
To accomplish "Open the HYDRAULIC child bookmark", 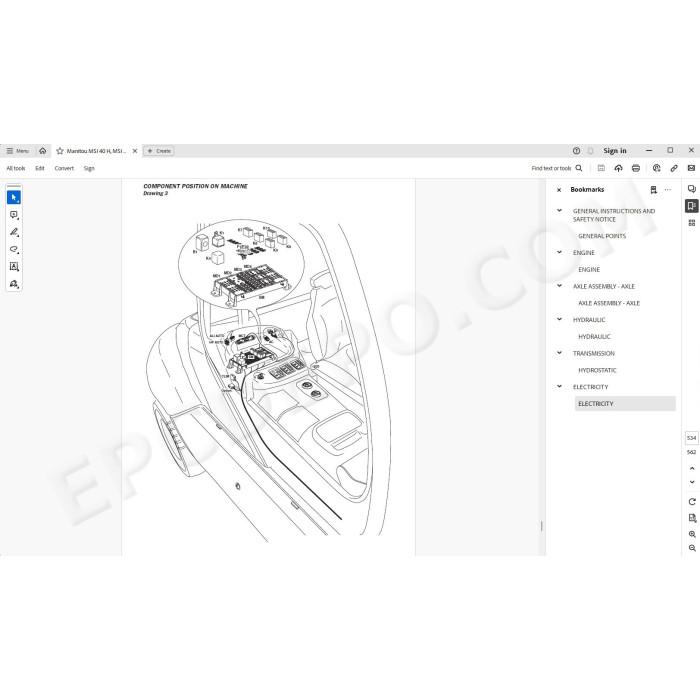I will click(x=594, y=337).
